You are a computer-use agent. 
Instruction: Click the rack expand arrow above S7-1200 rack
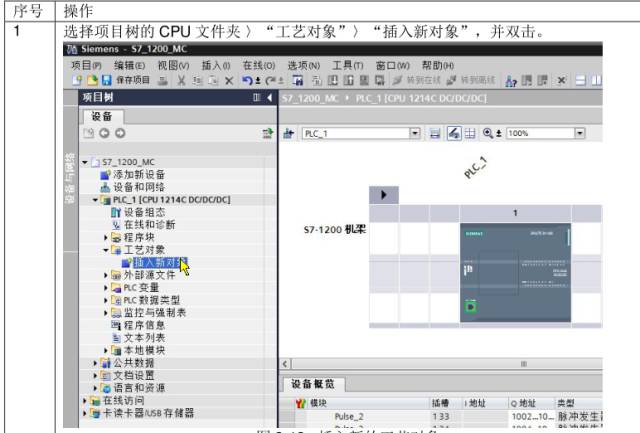point(384,195)
